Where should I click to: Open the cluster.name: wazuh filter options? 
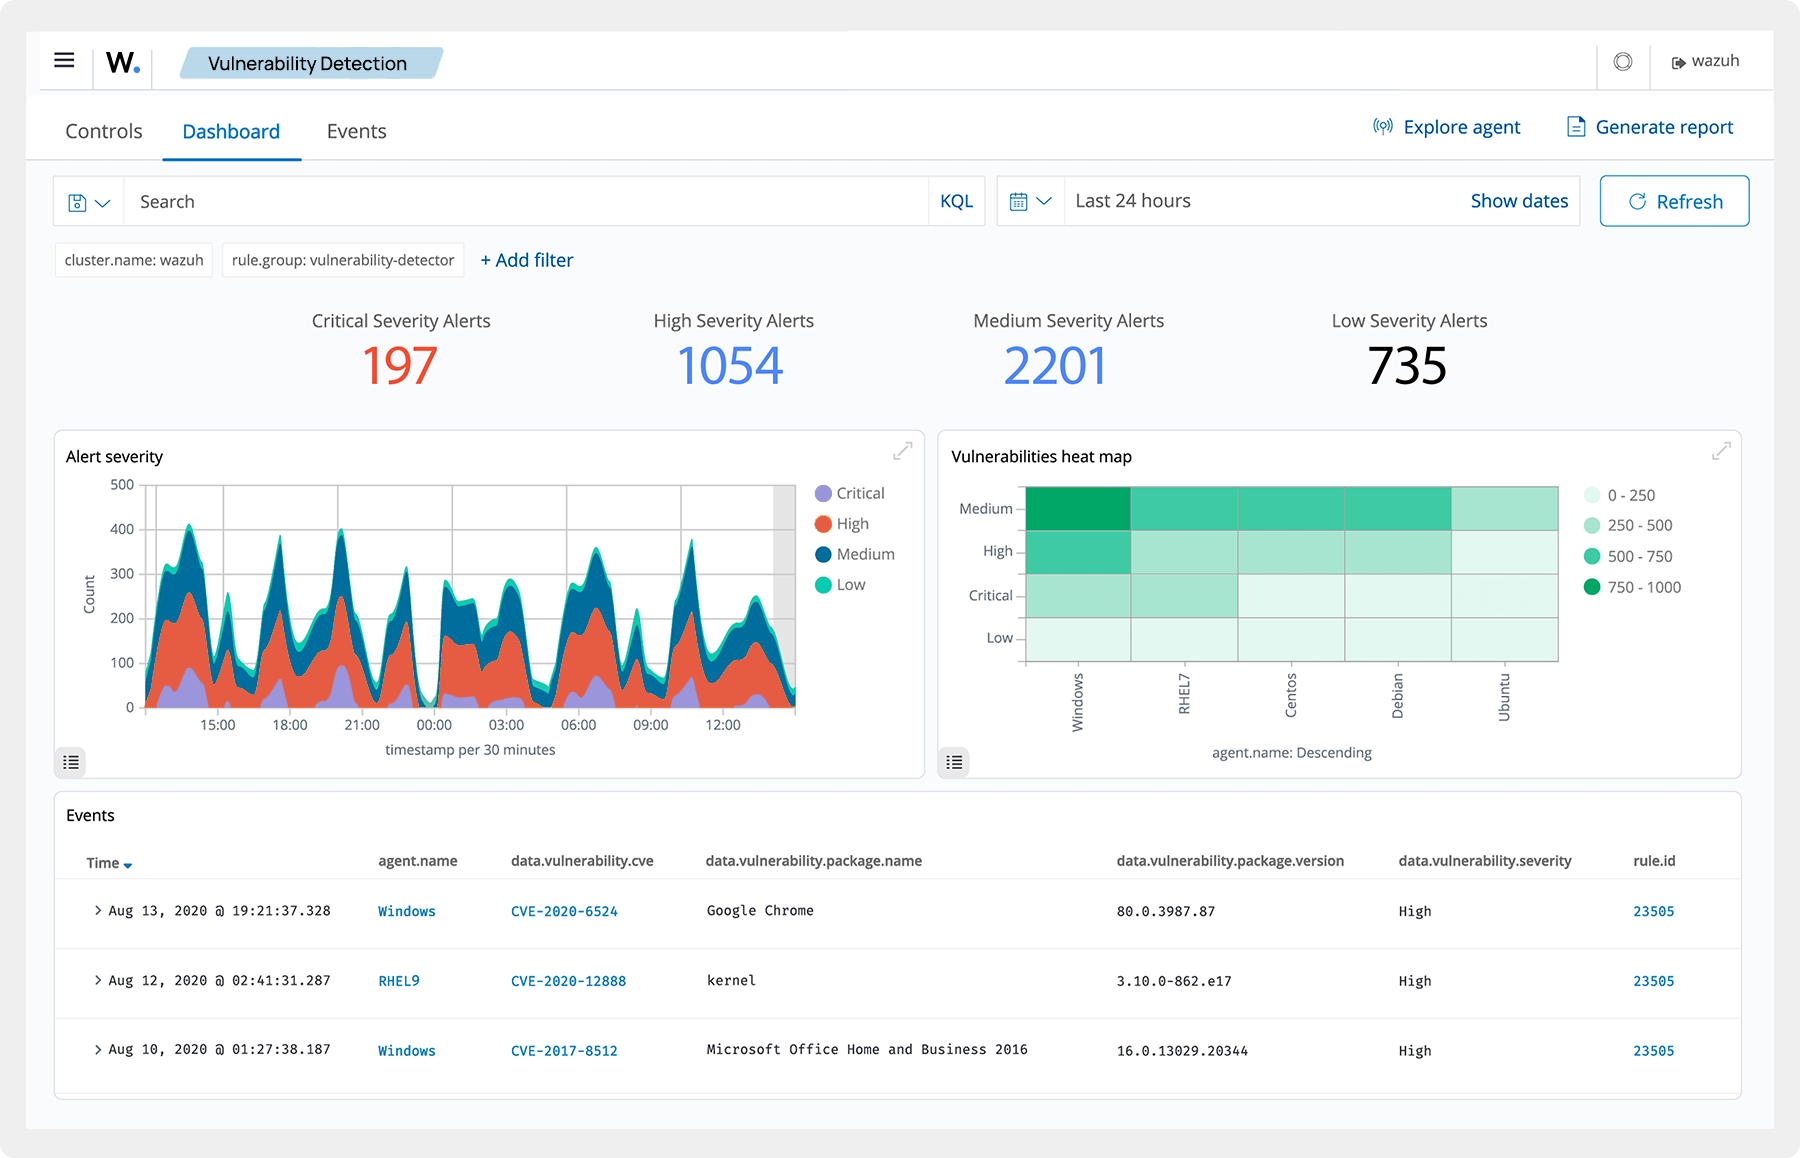point(133,260)
